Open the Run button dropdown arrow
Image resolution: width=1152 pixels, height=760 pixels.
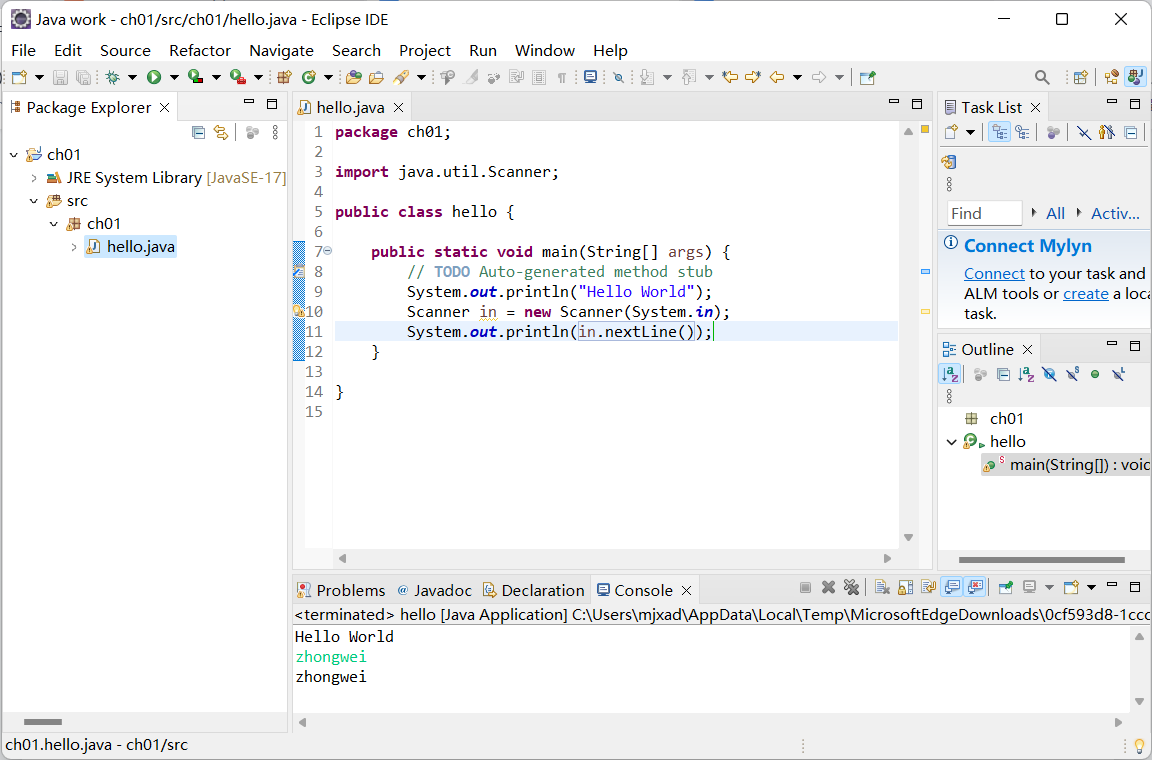pyautogui.click(x=174, y=77)
